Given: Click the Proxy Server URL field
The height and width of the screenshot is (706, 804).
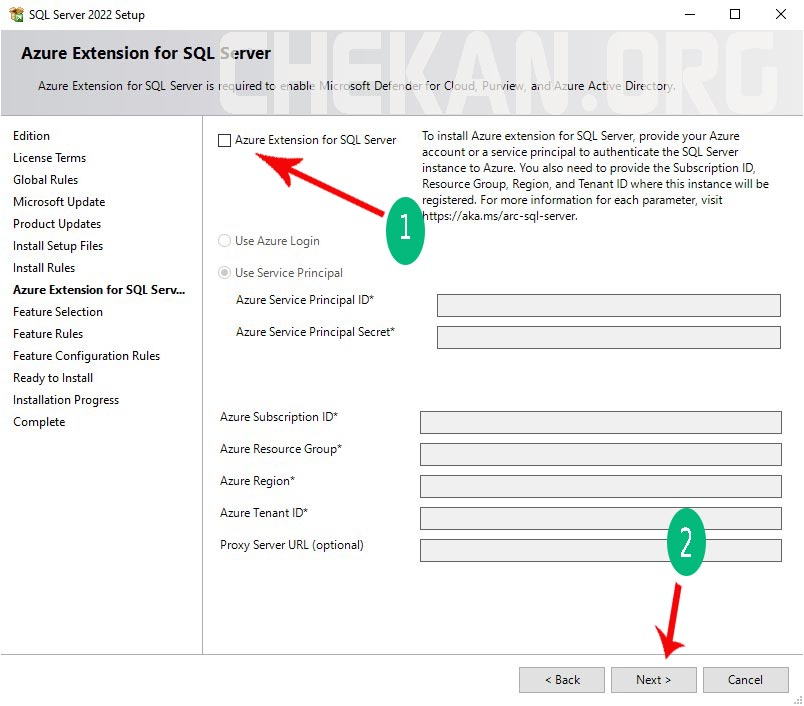Looking at the screenshot, I should (x=600, y=550).
